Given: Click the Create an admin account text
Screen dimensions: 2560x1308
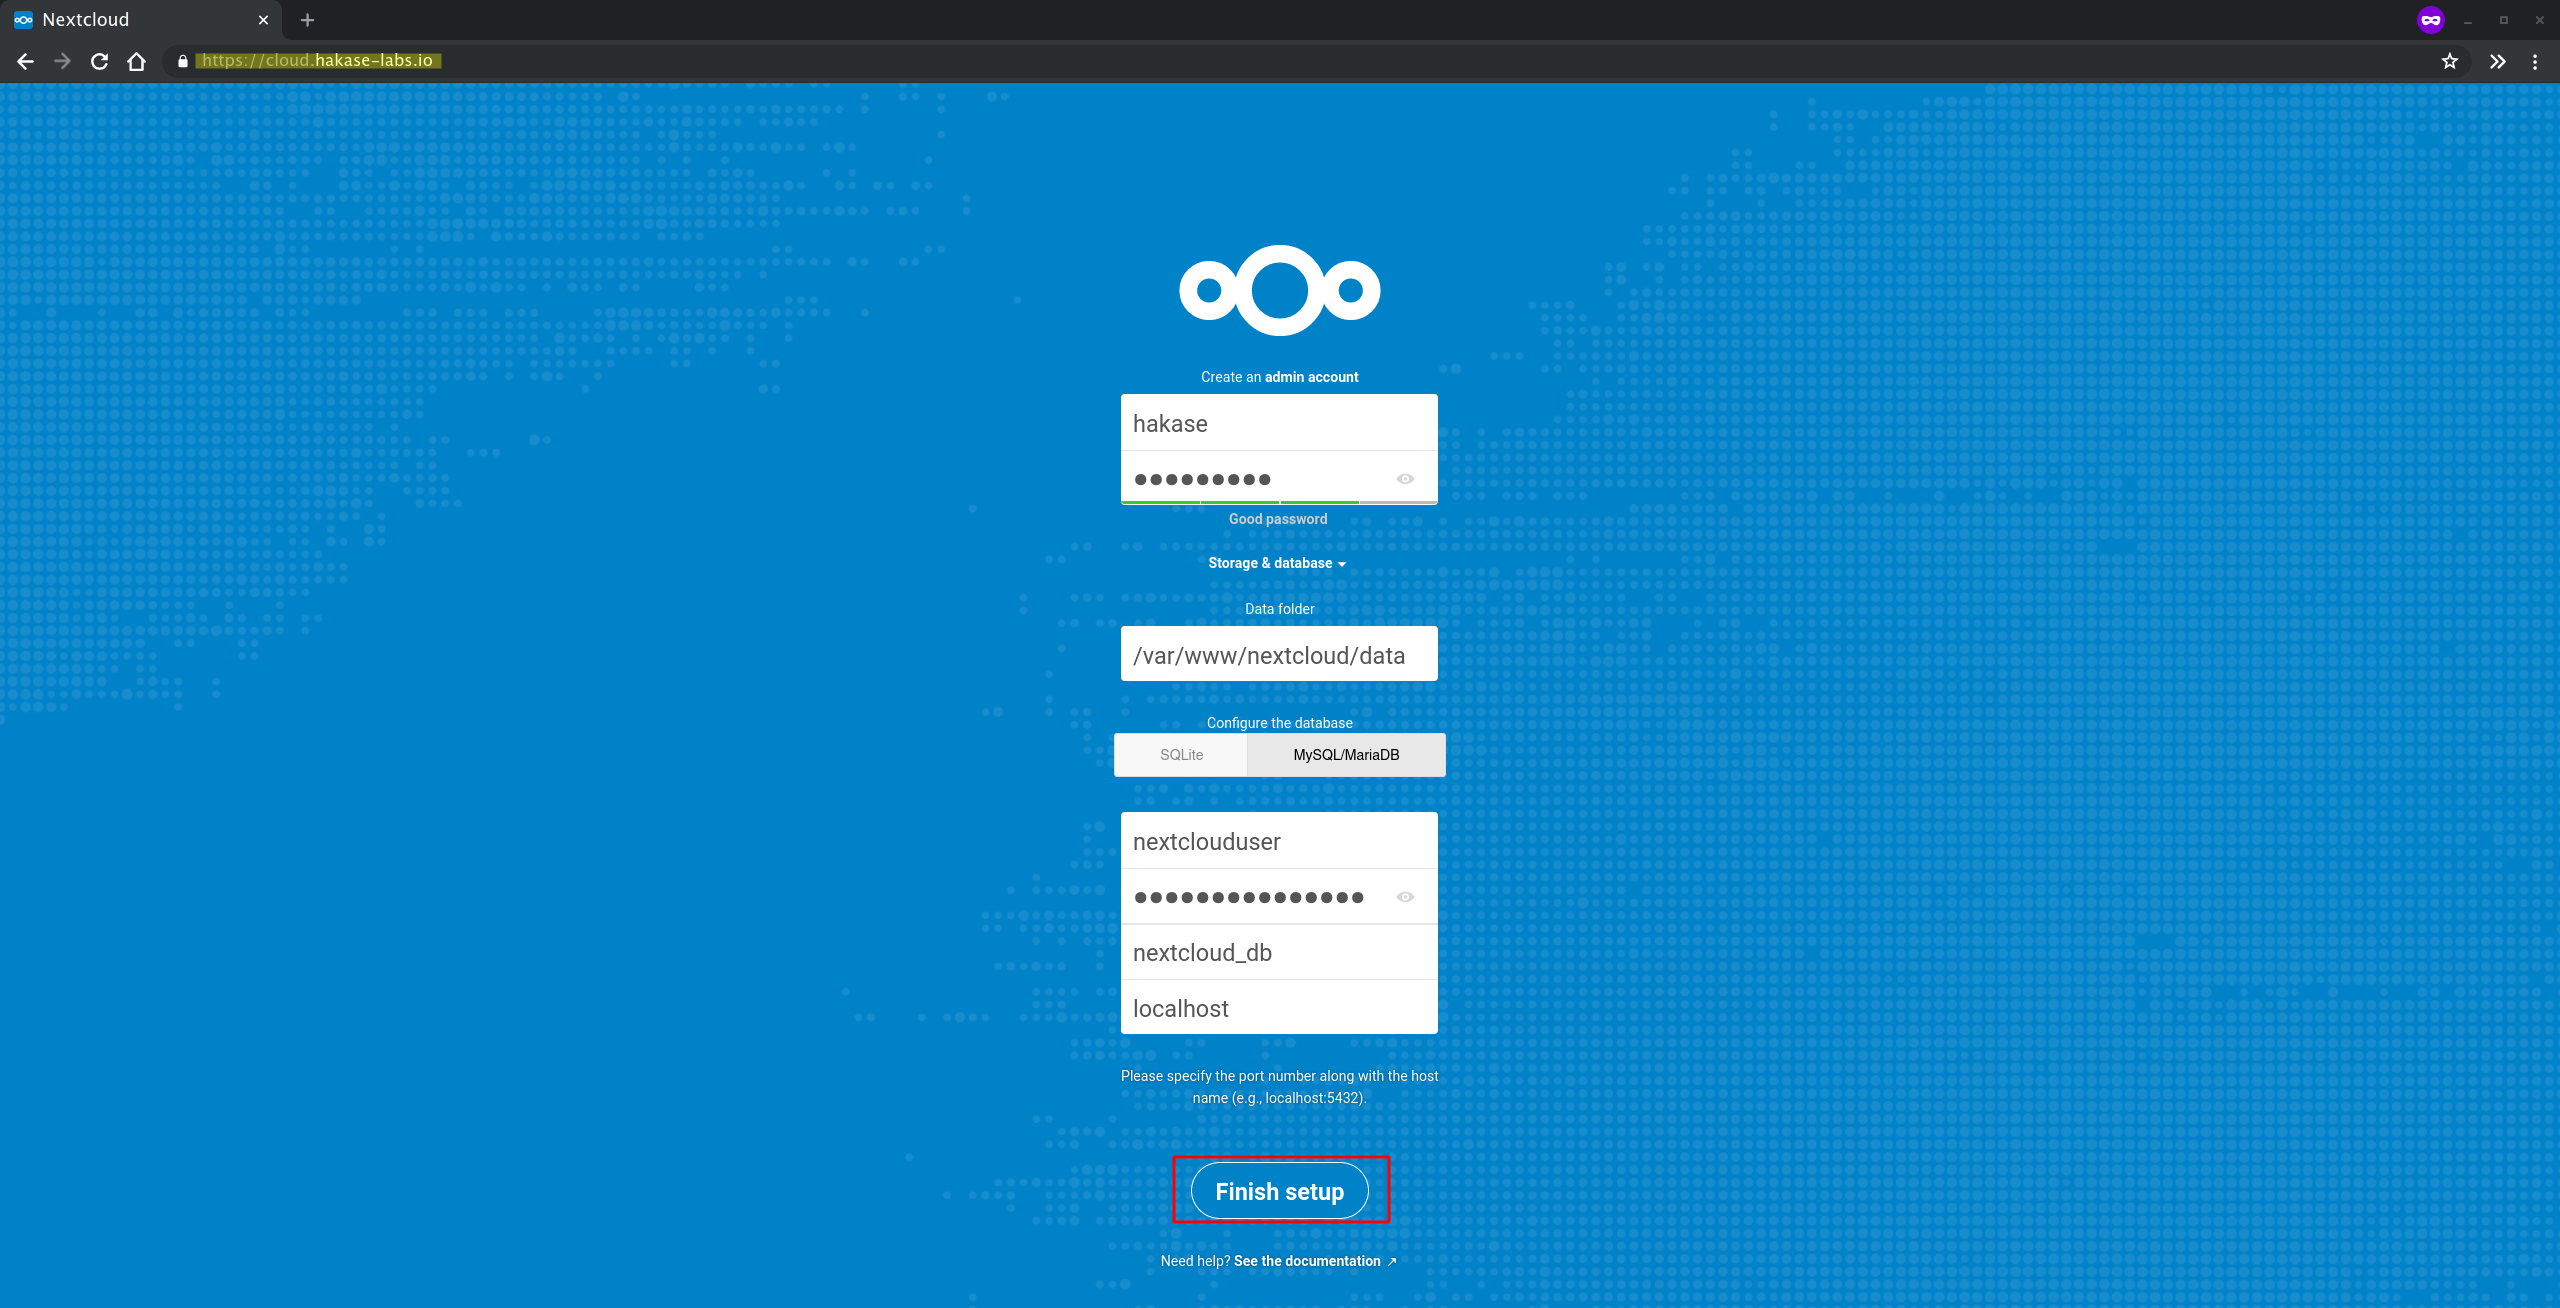Looking at the screenshot, I should tap(1279, 377).
